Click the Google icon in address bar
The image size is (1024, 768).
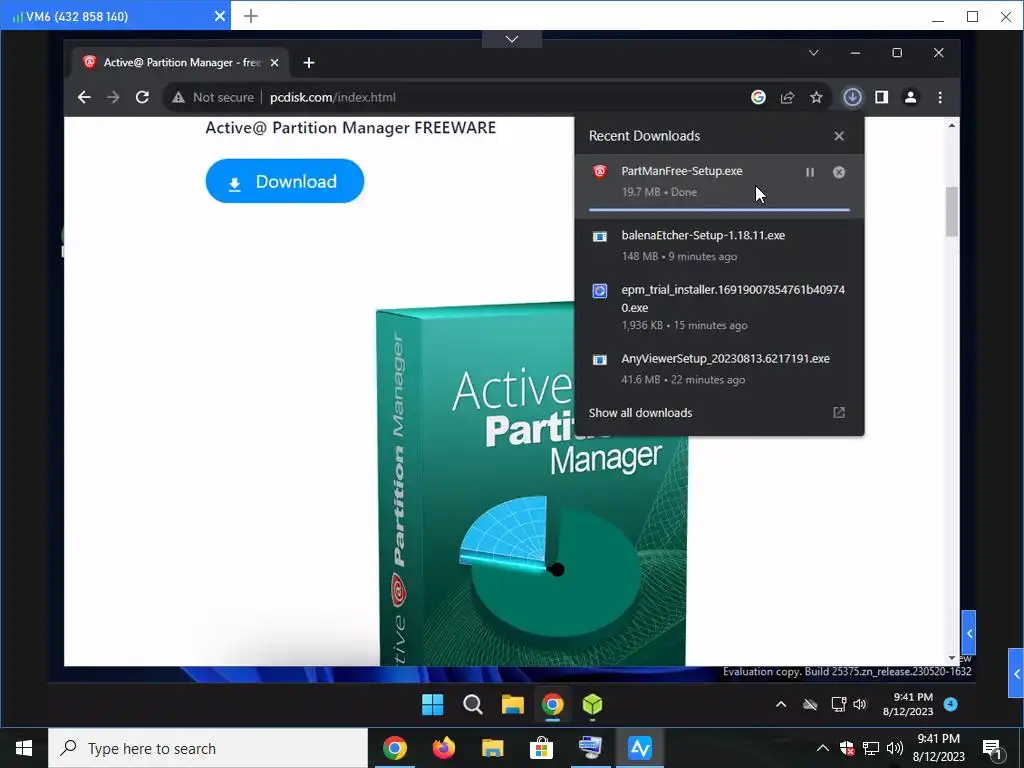click(x=758, y=97)
